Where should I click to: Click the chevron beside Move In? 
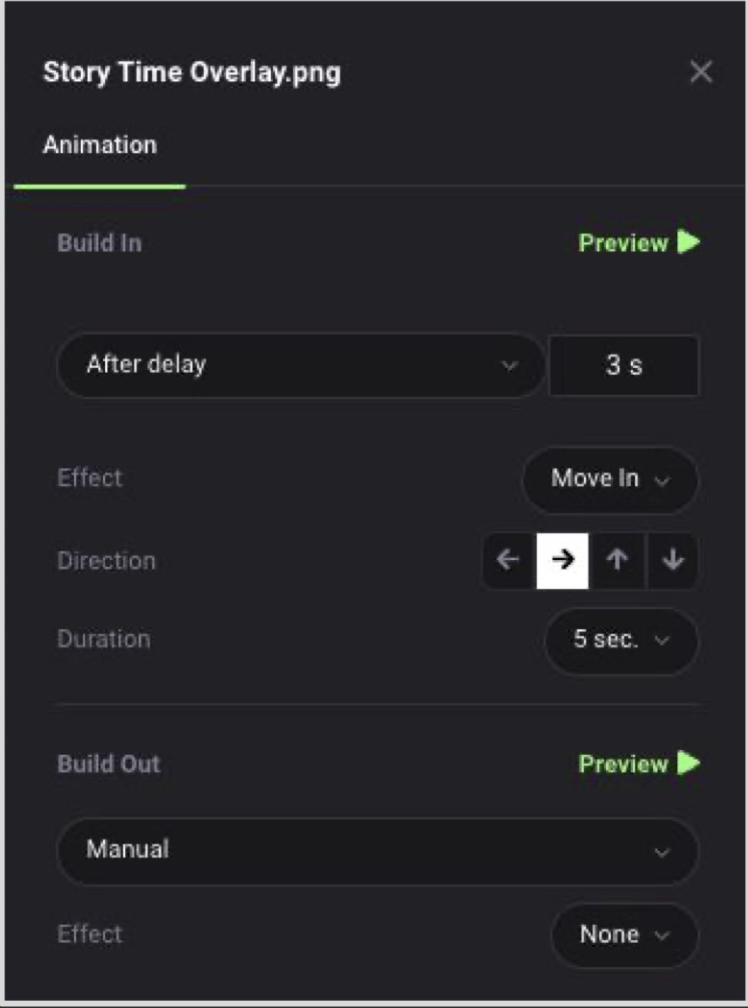pyautogui.click(x=662, y=480)
